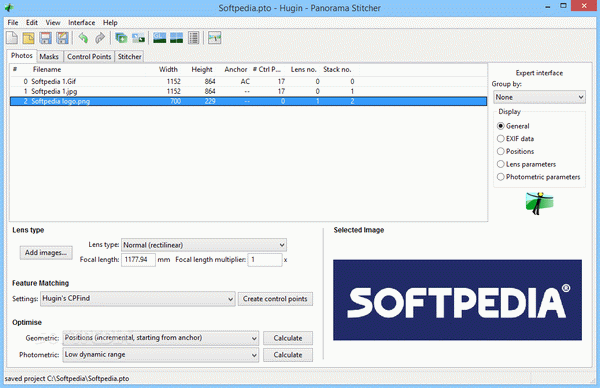Select the row Softpedia 1.jpg
Image resolution: width=600 pixels, height=388 pixels.
point(248,91)
